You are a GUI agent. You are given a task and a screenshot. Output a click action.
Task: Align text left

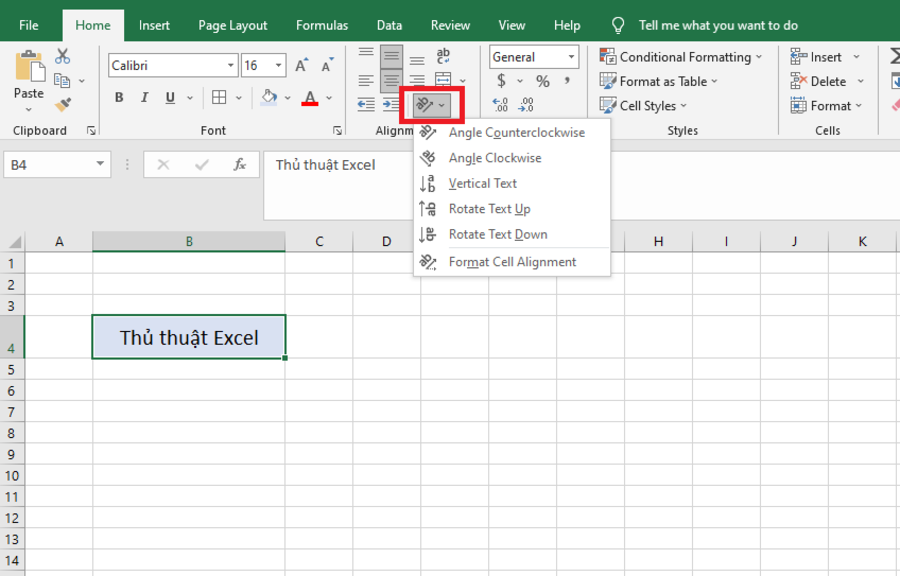point(366,80)
